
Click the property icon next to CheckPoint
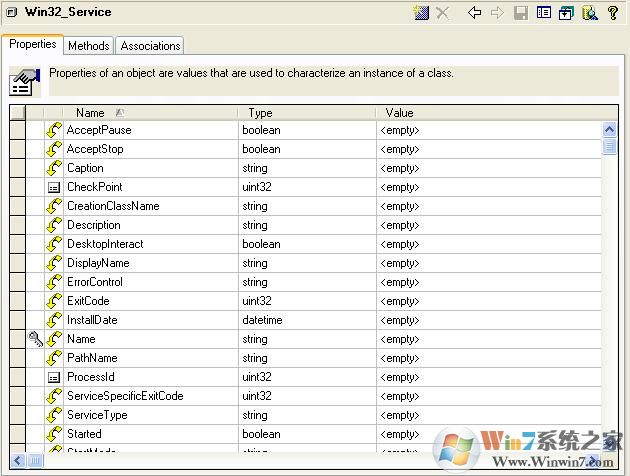[x=54, y=187]
